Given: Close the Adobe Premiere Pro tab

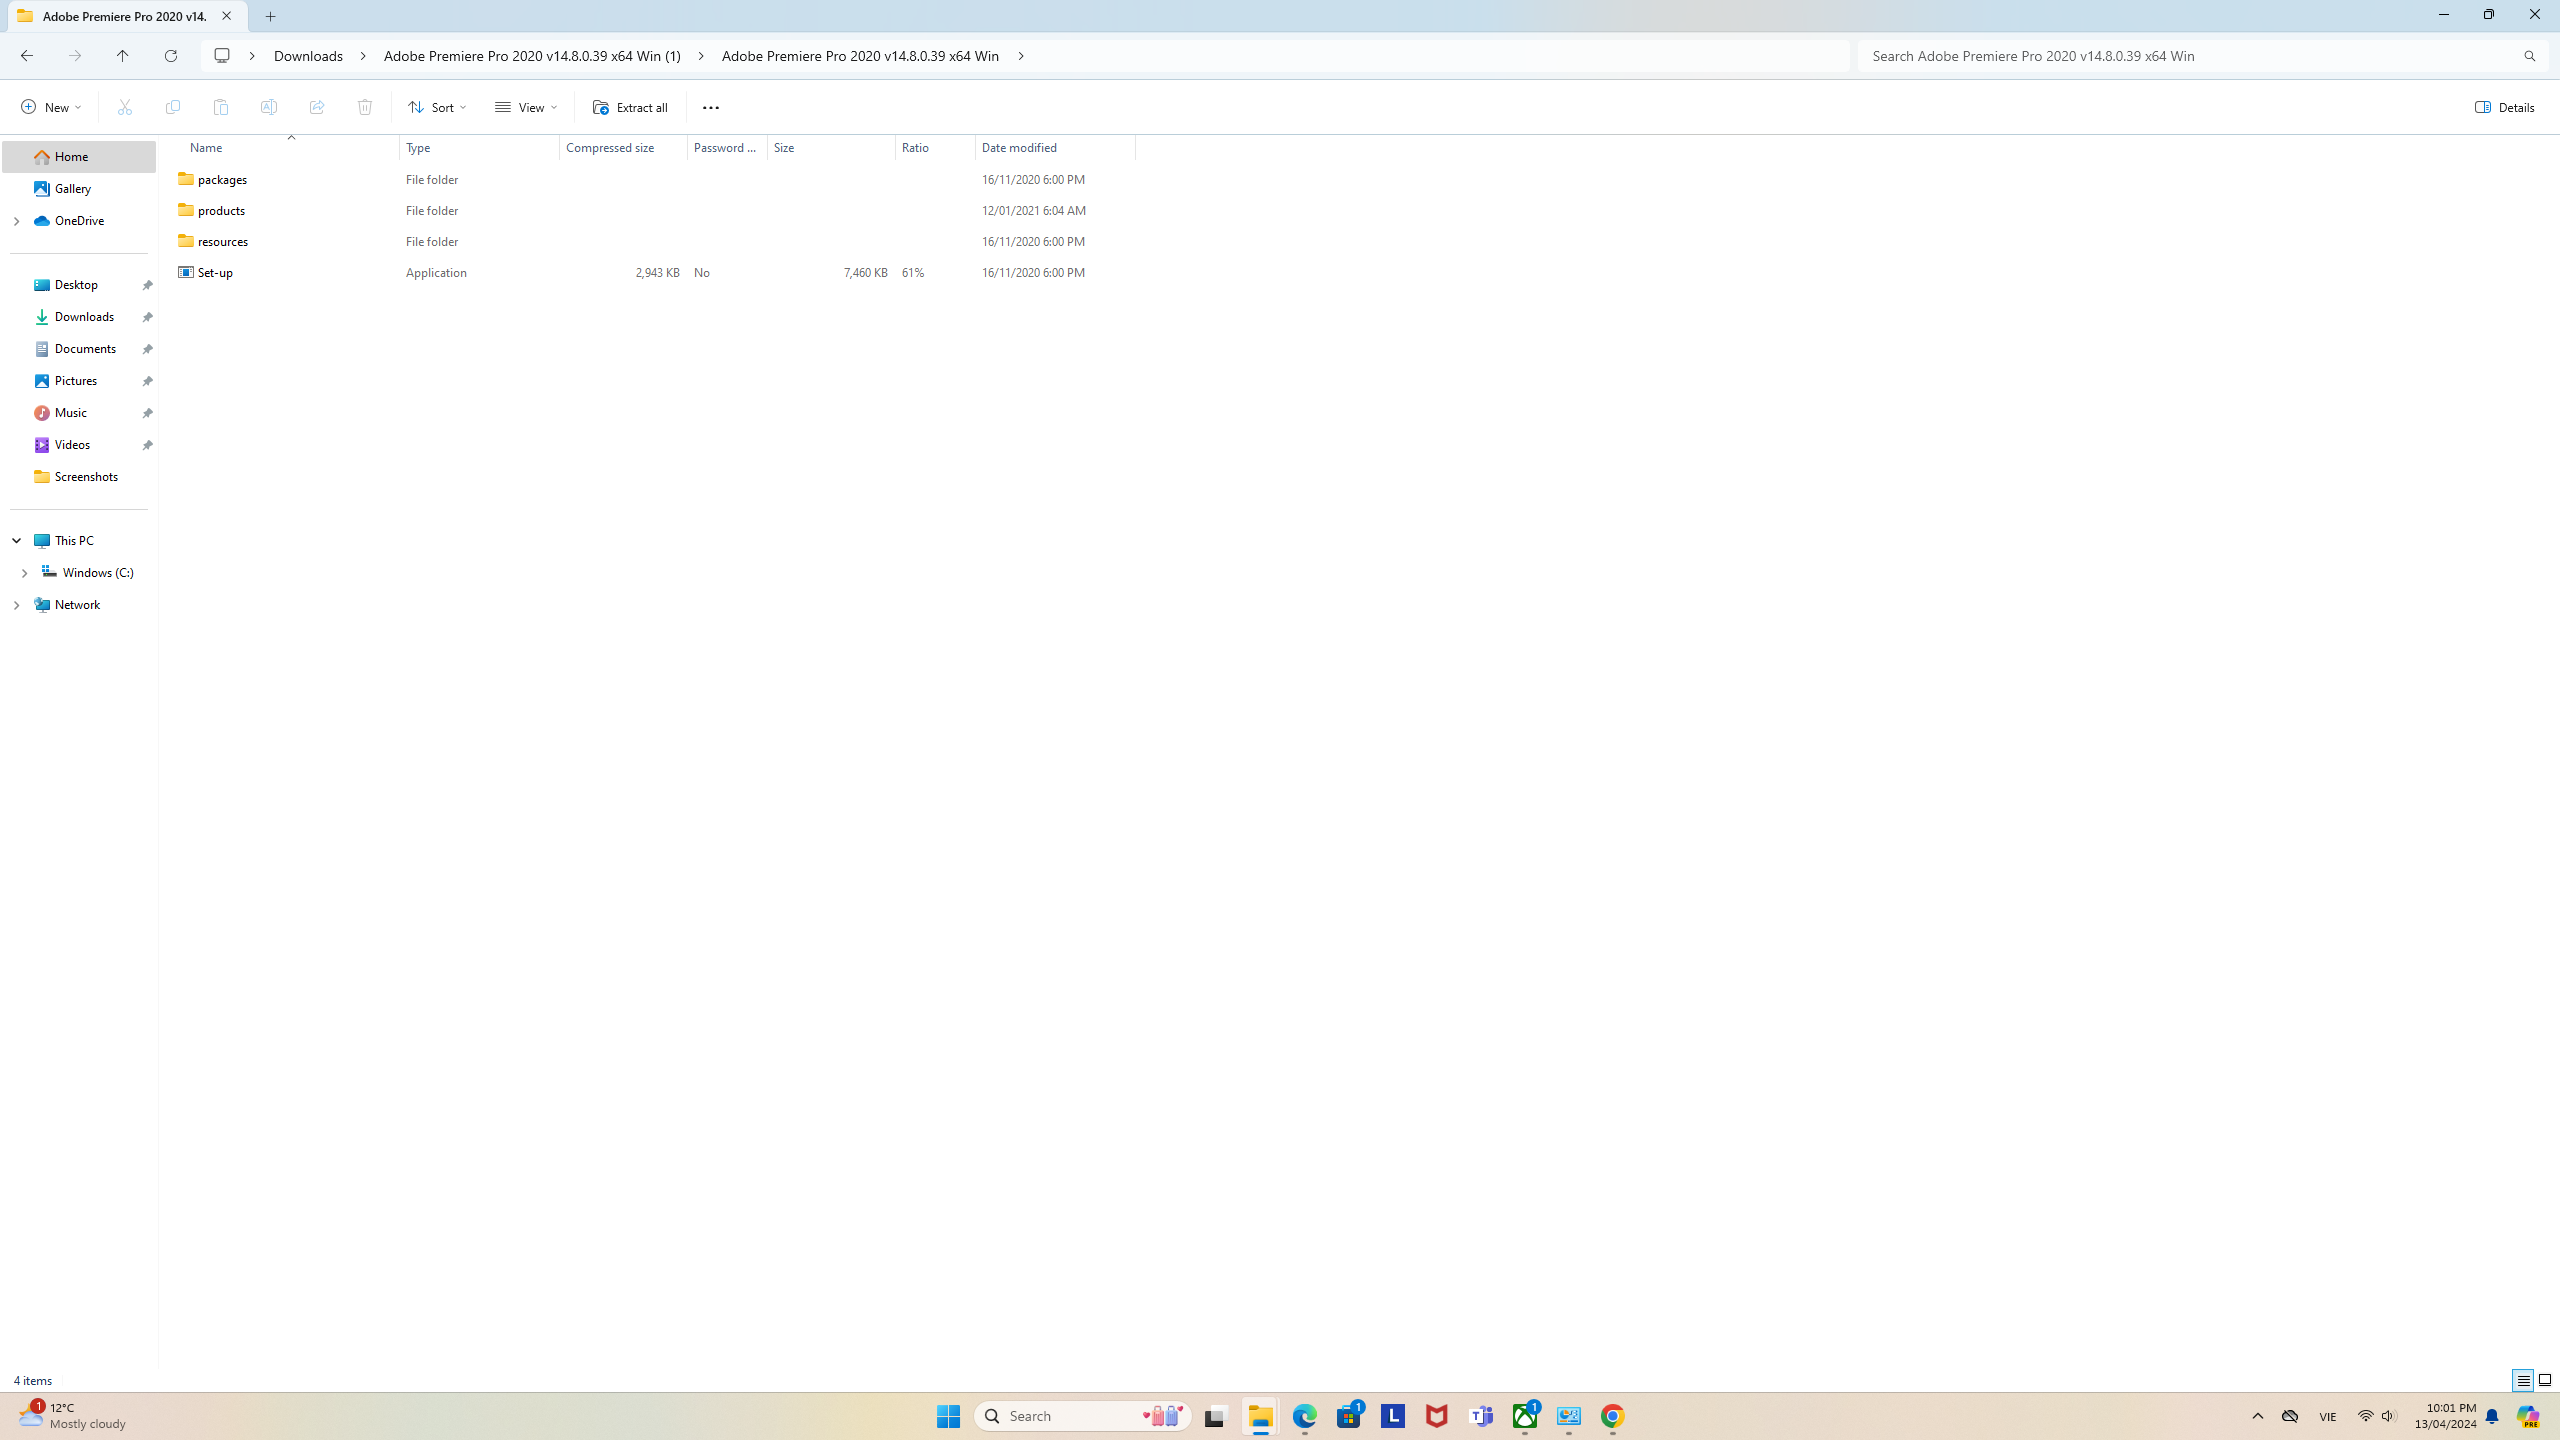Looking at the screenshot, I should pos(227,16).
